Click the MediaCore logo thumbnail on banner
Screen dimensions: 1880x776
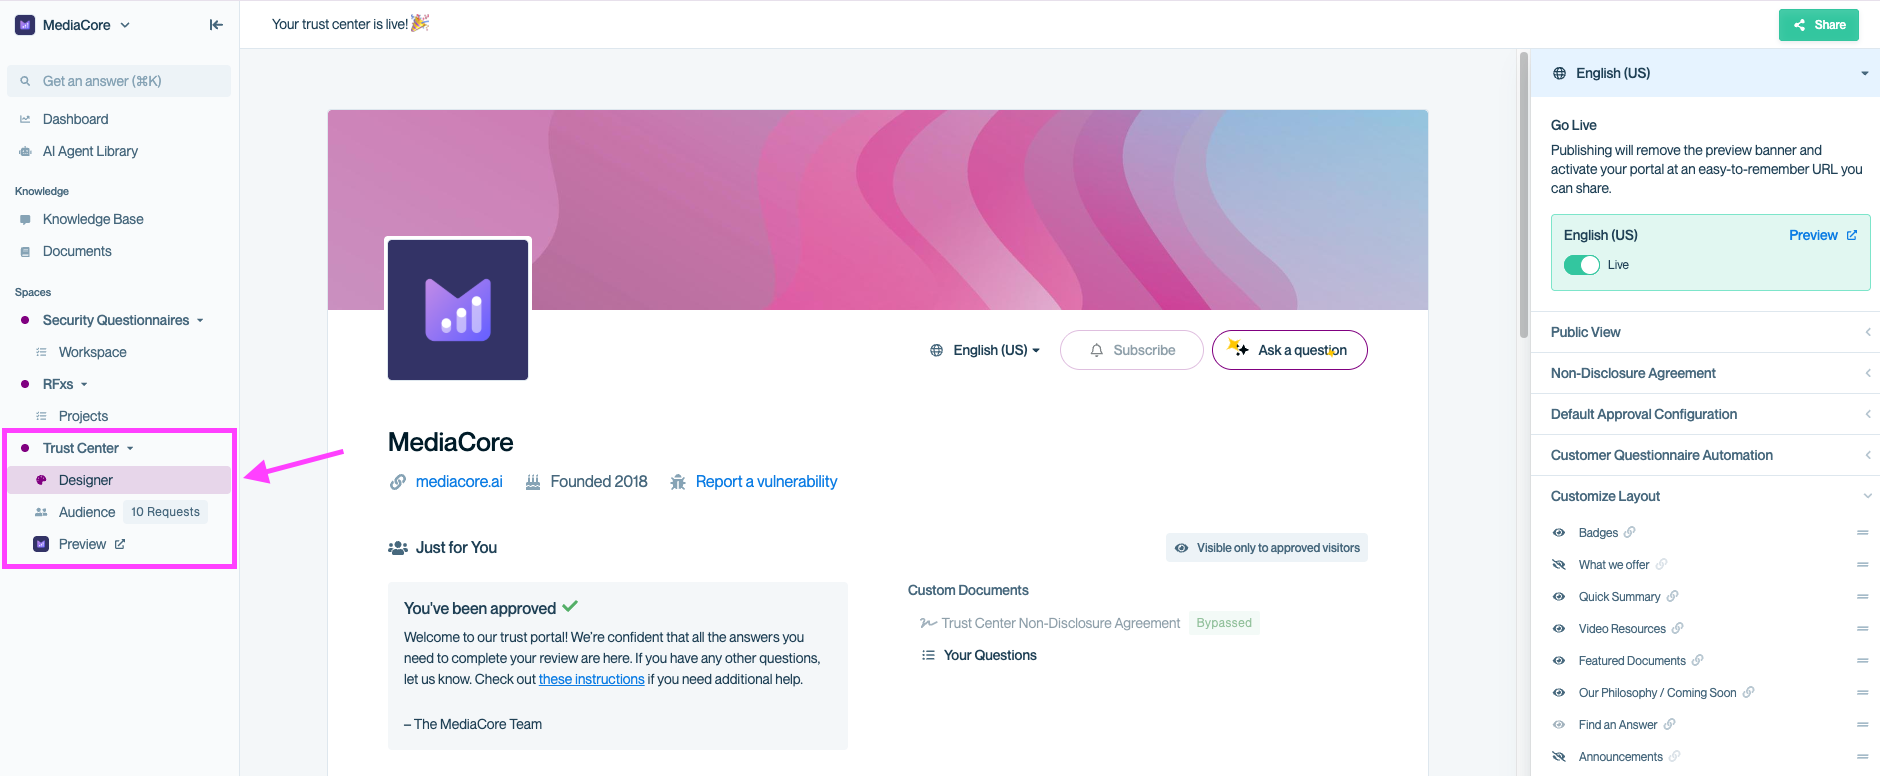point(458,309)
